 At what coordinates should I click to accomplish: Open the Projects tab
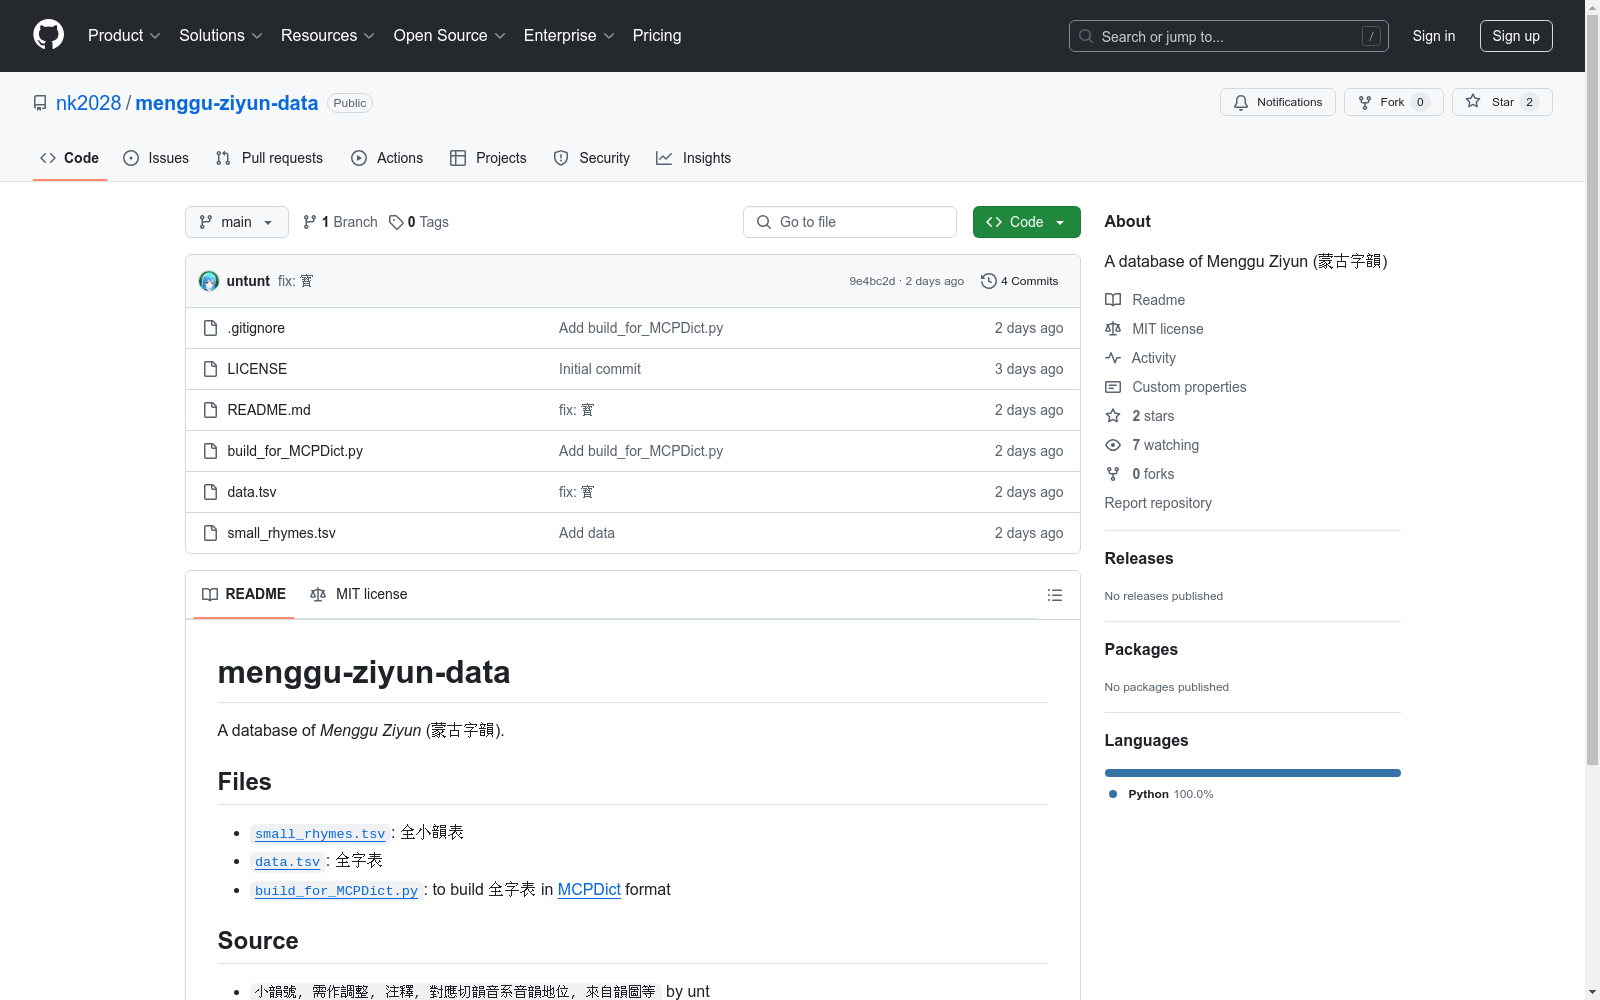488,158
